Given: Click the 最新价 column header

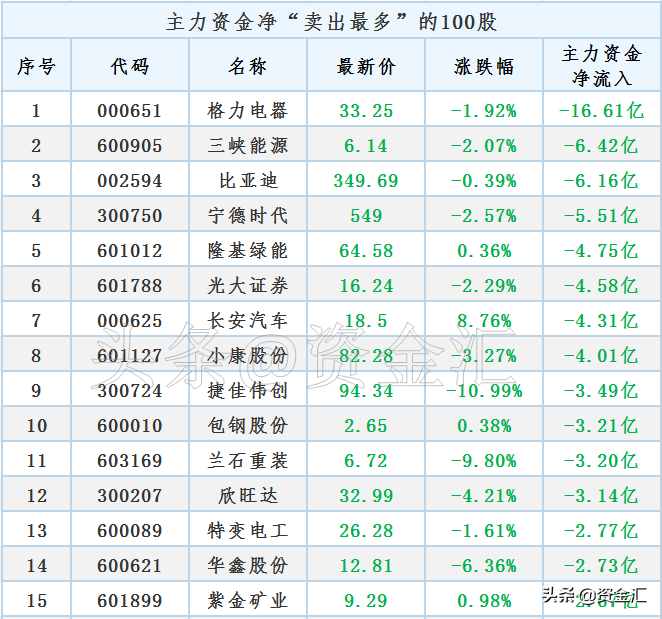Looking at the screenshot, I should pyautogui.click(x=366, y=66).
